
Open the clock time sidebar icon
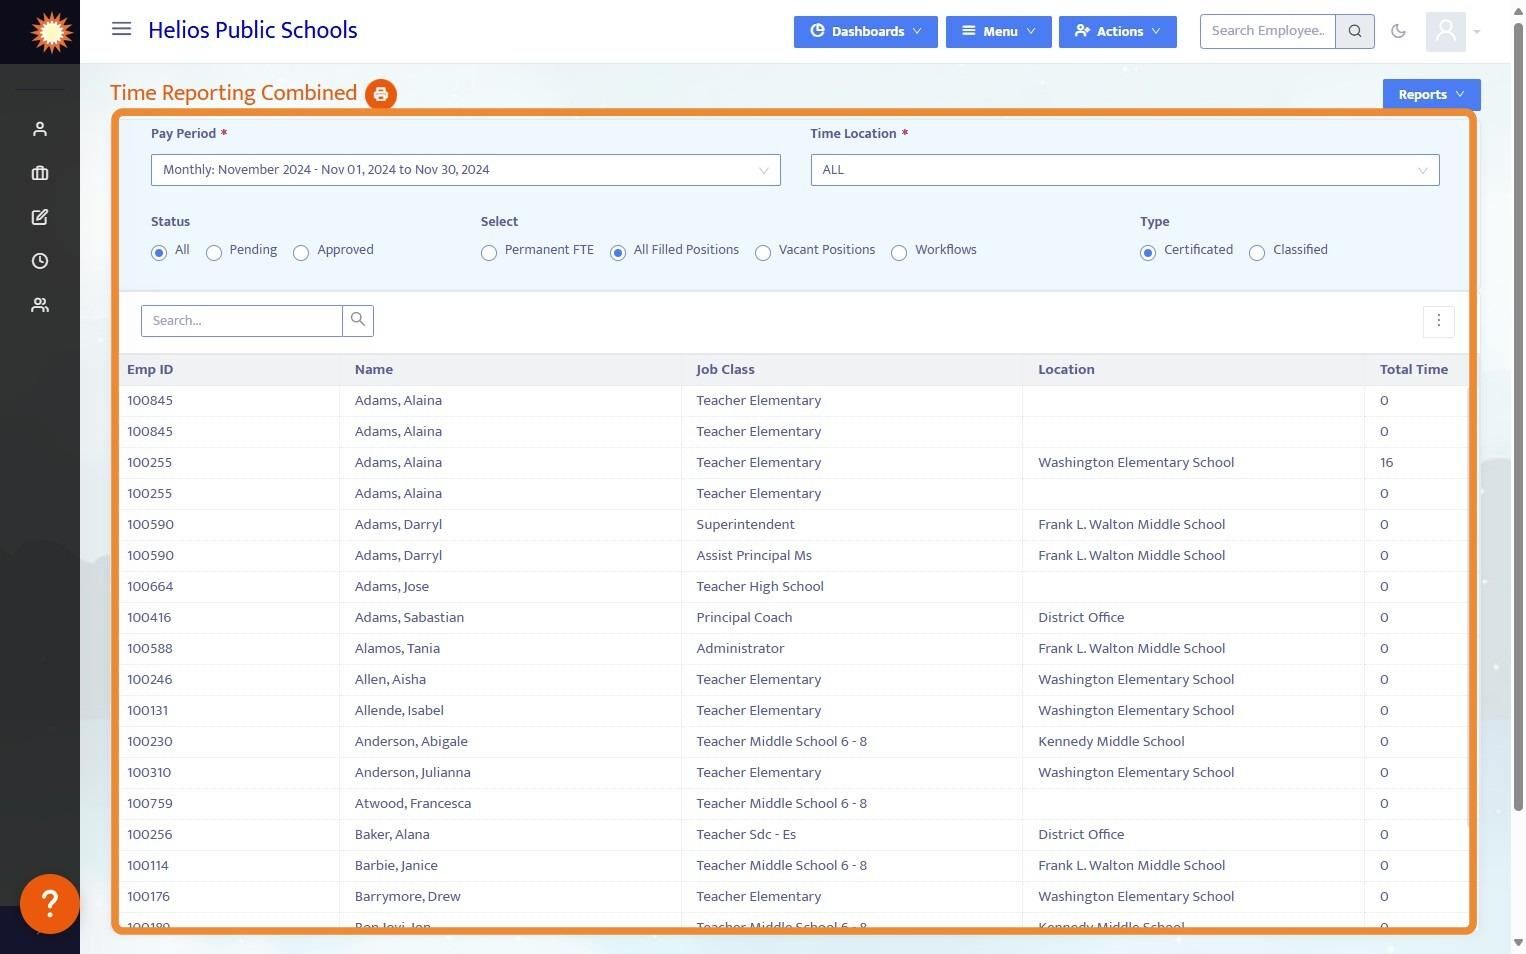[x=40, y=261]
